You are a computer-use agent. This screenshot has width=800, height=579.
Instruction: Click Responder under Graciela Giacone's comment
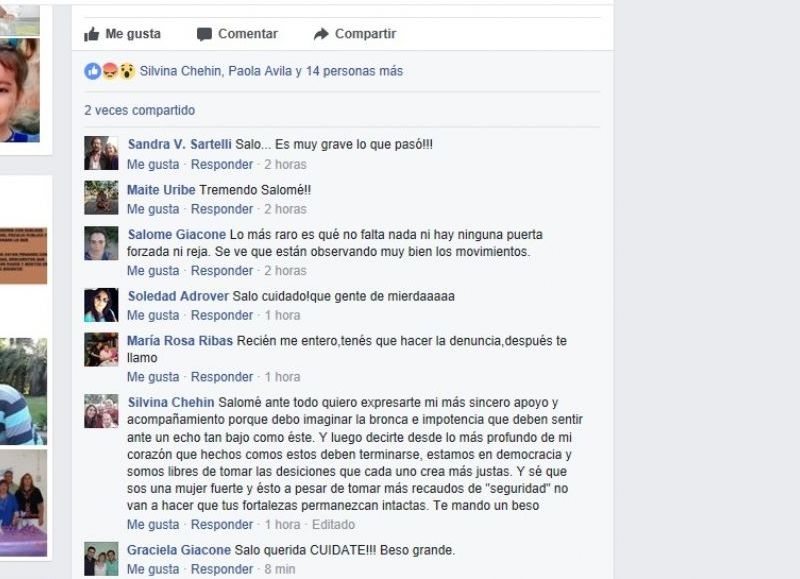pos(222,569)
